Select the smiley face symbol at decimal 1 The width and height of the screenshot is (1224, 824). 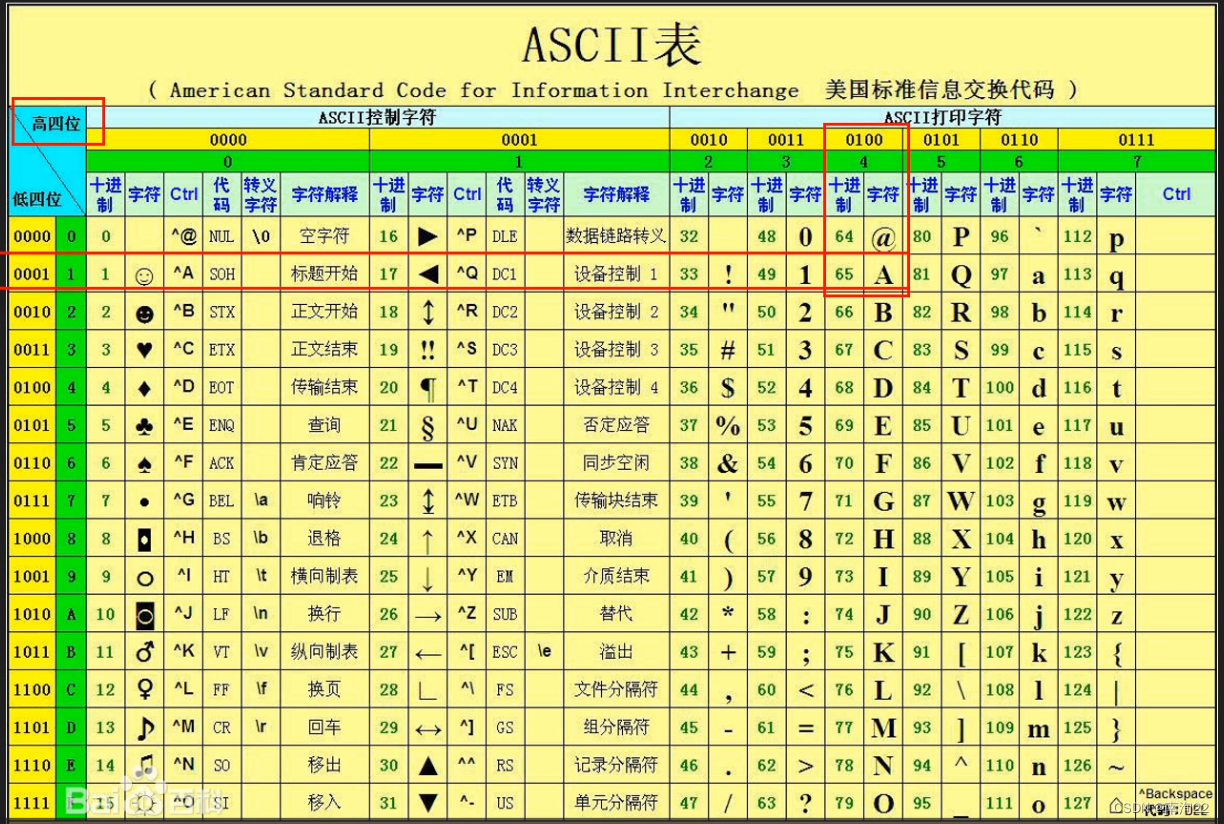pyautogui.click(x=145, y=273)
